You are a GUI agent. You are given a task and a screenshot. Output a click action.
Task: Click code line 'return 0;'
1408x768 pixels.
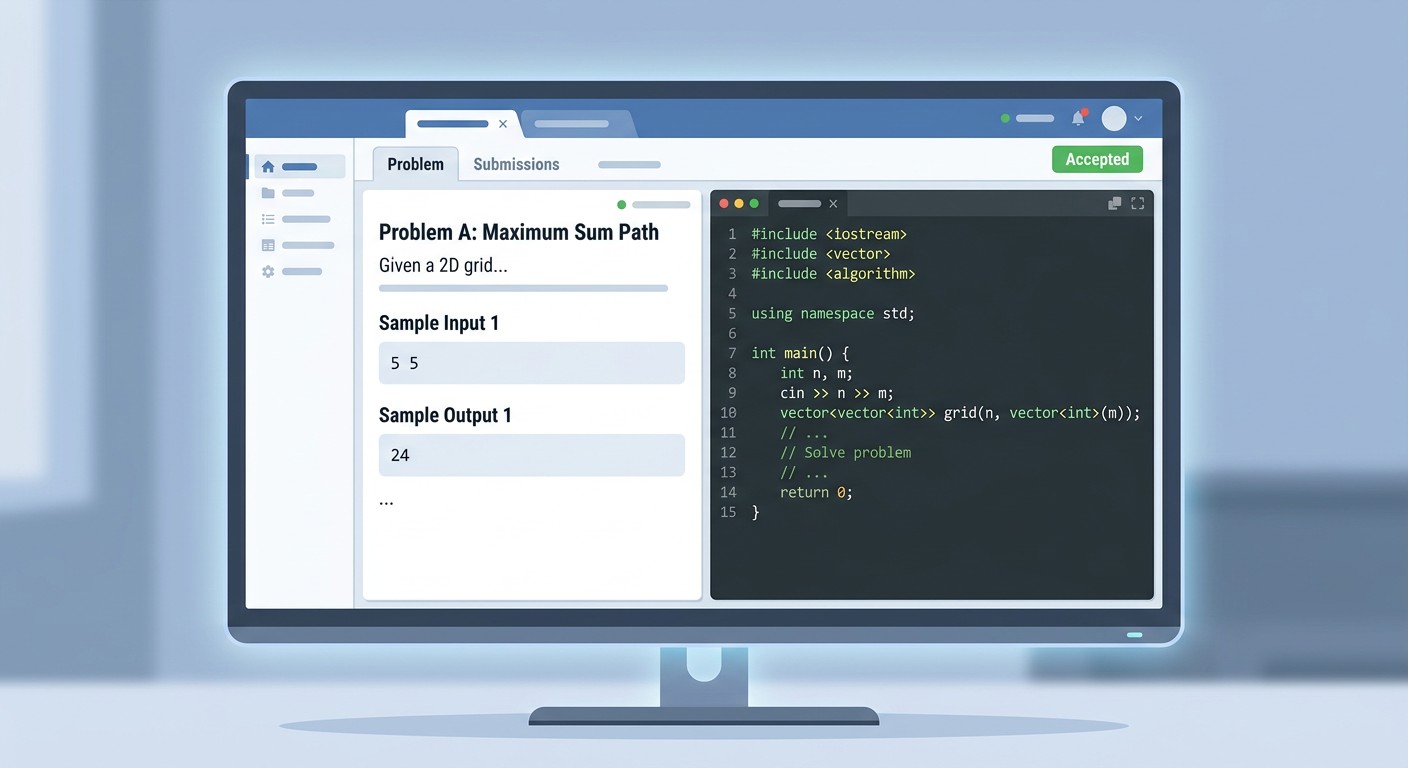point(816,492)
